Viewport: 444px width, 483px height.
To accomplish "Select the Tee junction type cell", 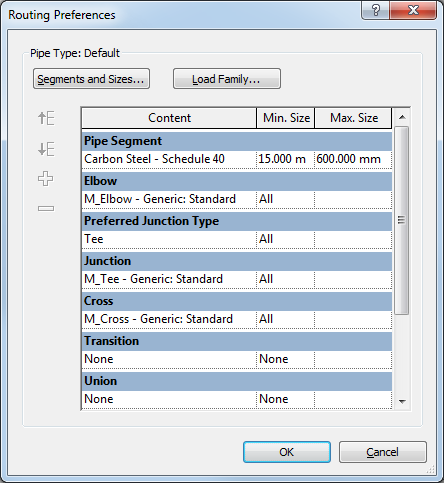I will point(169,239).
